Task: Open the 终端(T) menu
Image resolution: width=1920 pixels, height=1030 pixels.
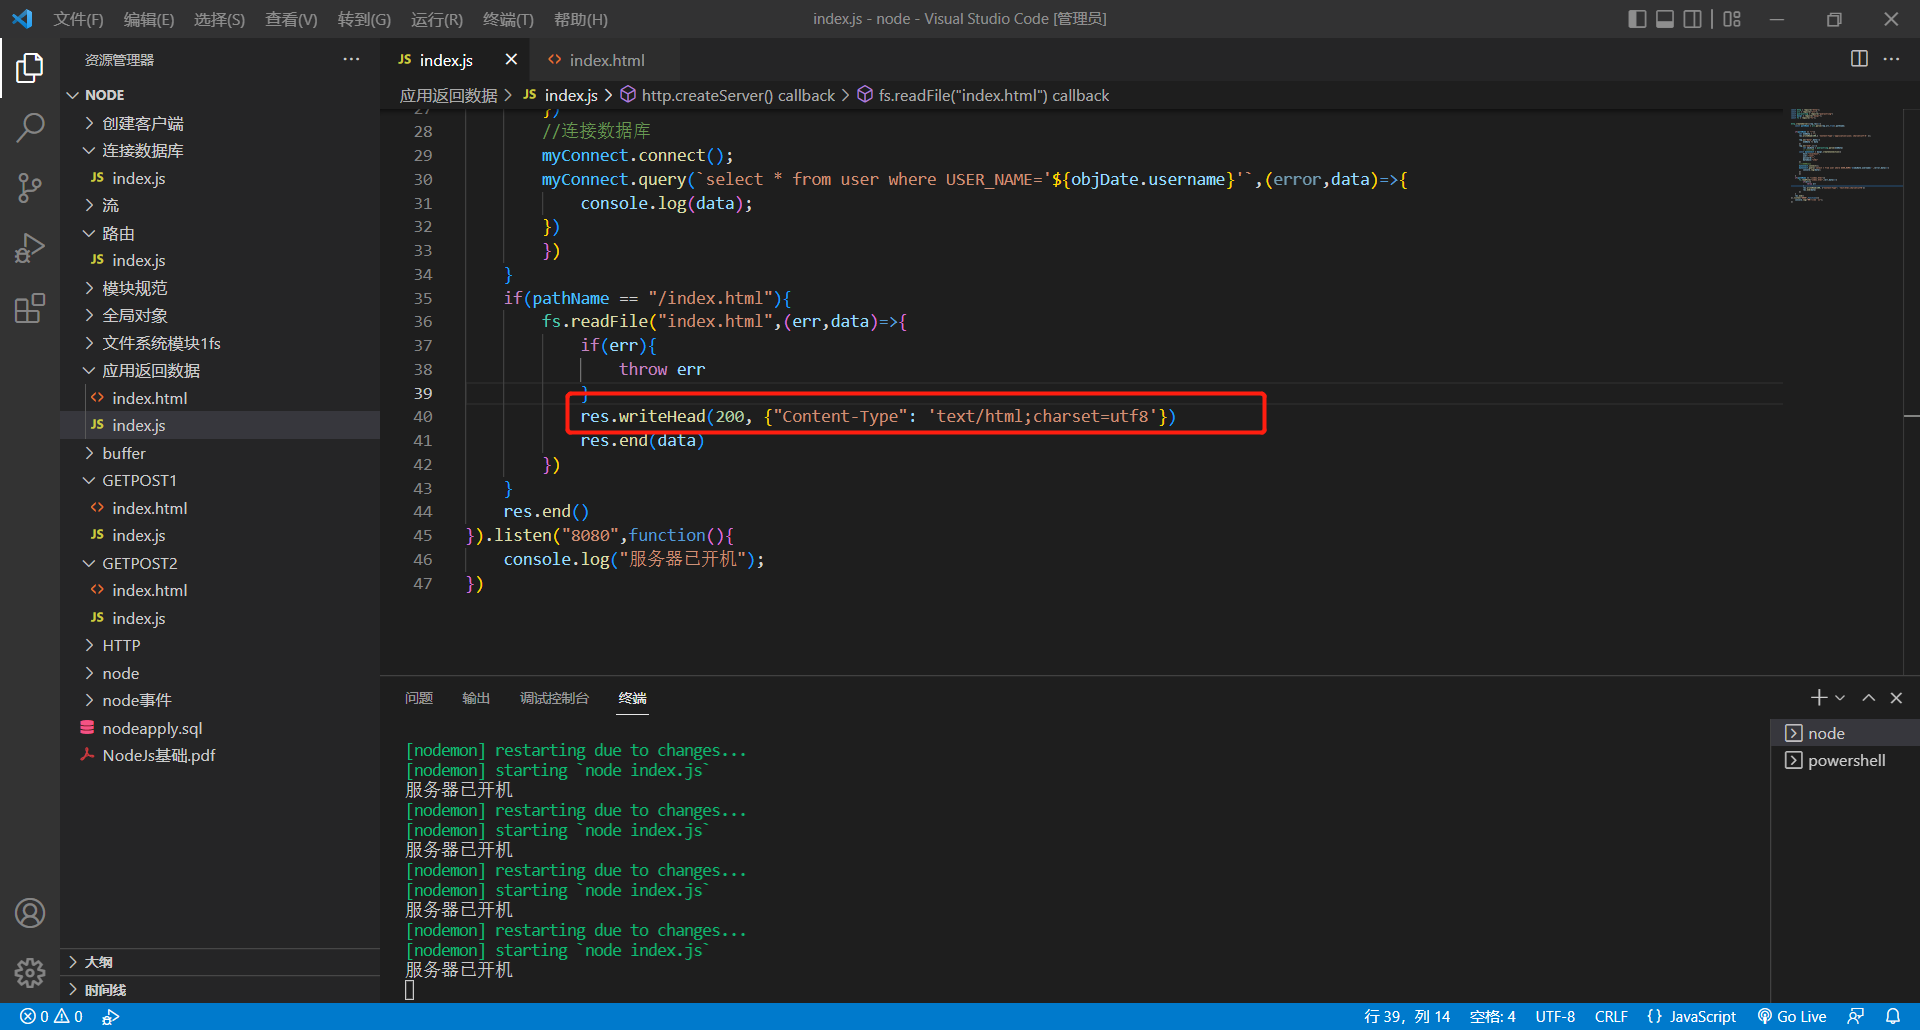Action: point(508,19)
